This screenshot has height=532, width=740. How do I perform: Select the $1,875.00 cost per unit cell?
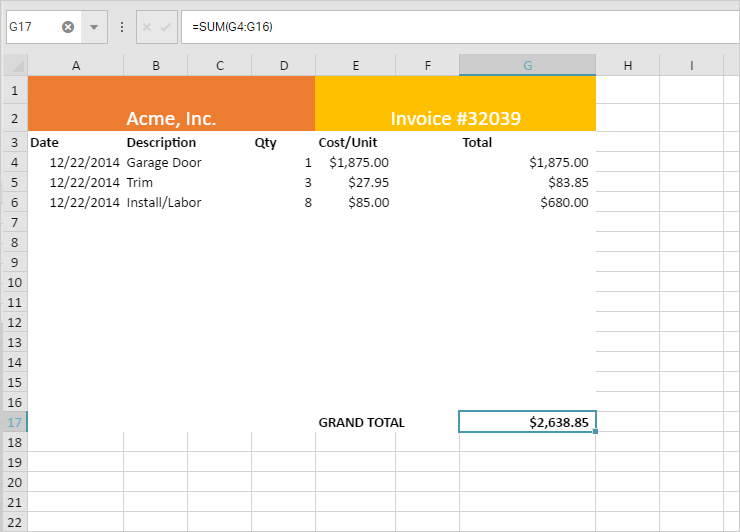point(356,162)
